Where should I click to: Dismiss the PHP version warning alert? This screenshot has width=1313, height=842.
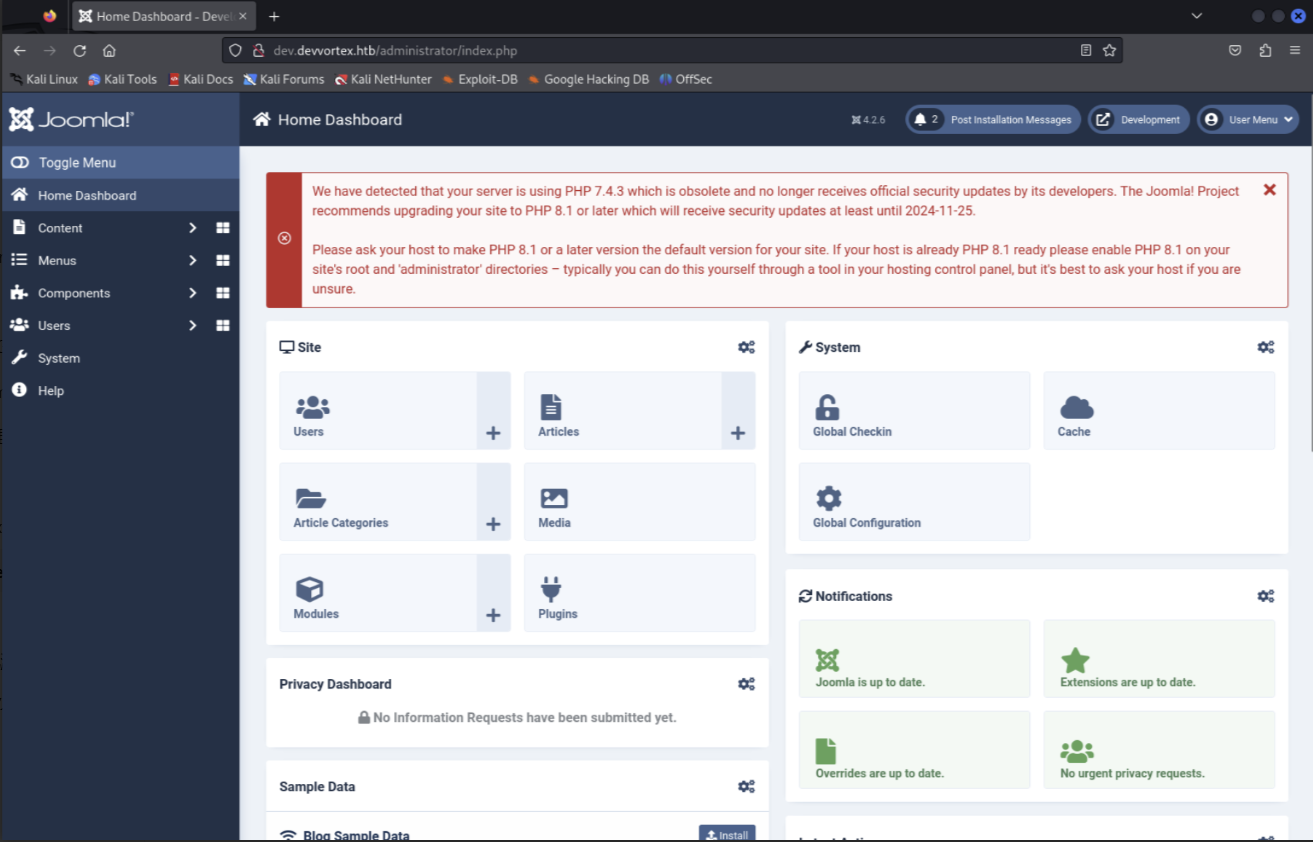click(1269, 190)
